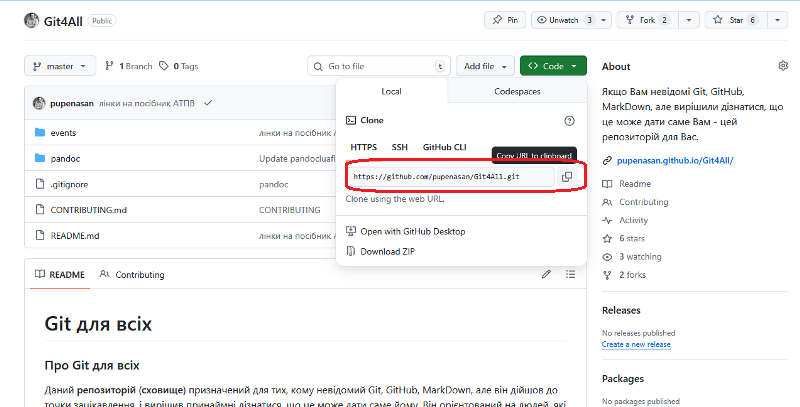
Task: Click the edit README pencil icon
Action: click(546, 274)
